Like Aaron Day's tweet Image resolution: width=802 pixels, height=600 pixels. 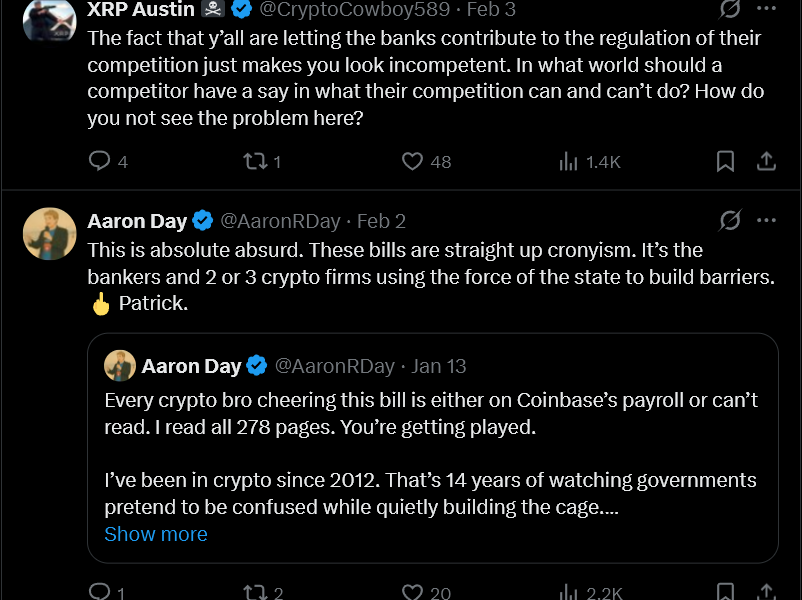coord(412,593)
